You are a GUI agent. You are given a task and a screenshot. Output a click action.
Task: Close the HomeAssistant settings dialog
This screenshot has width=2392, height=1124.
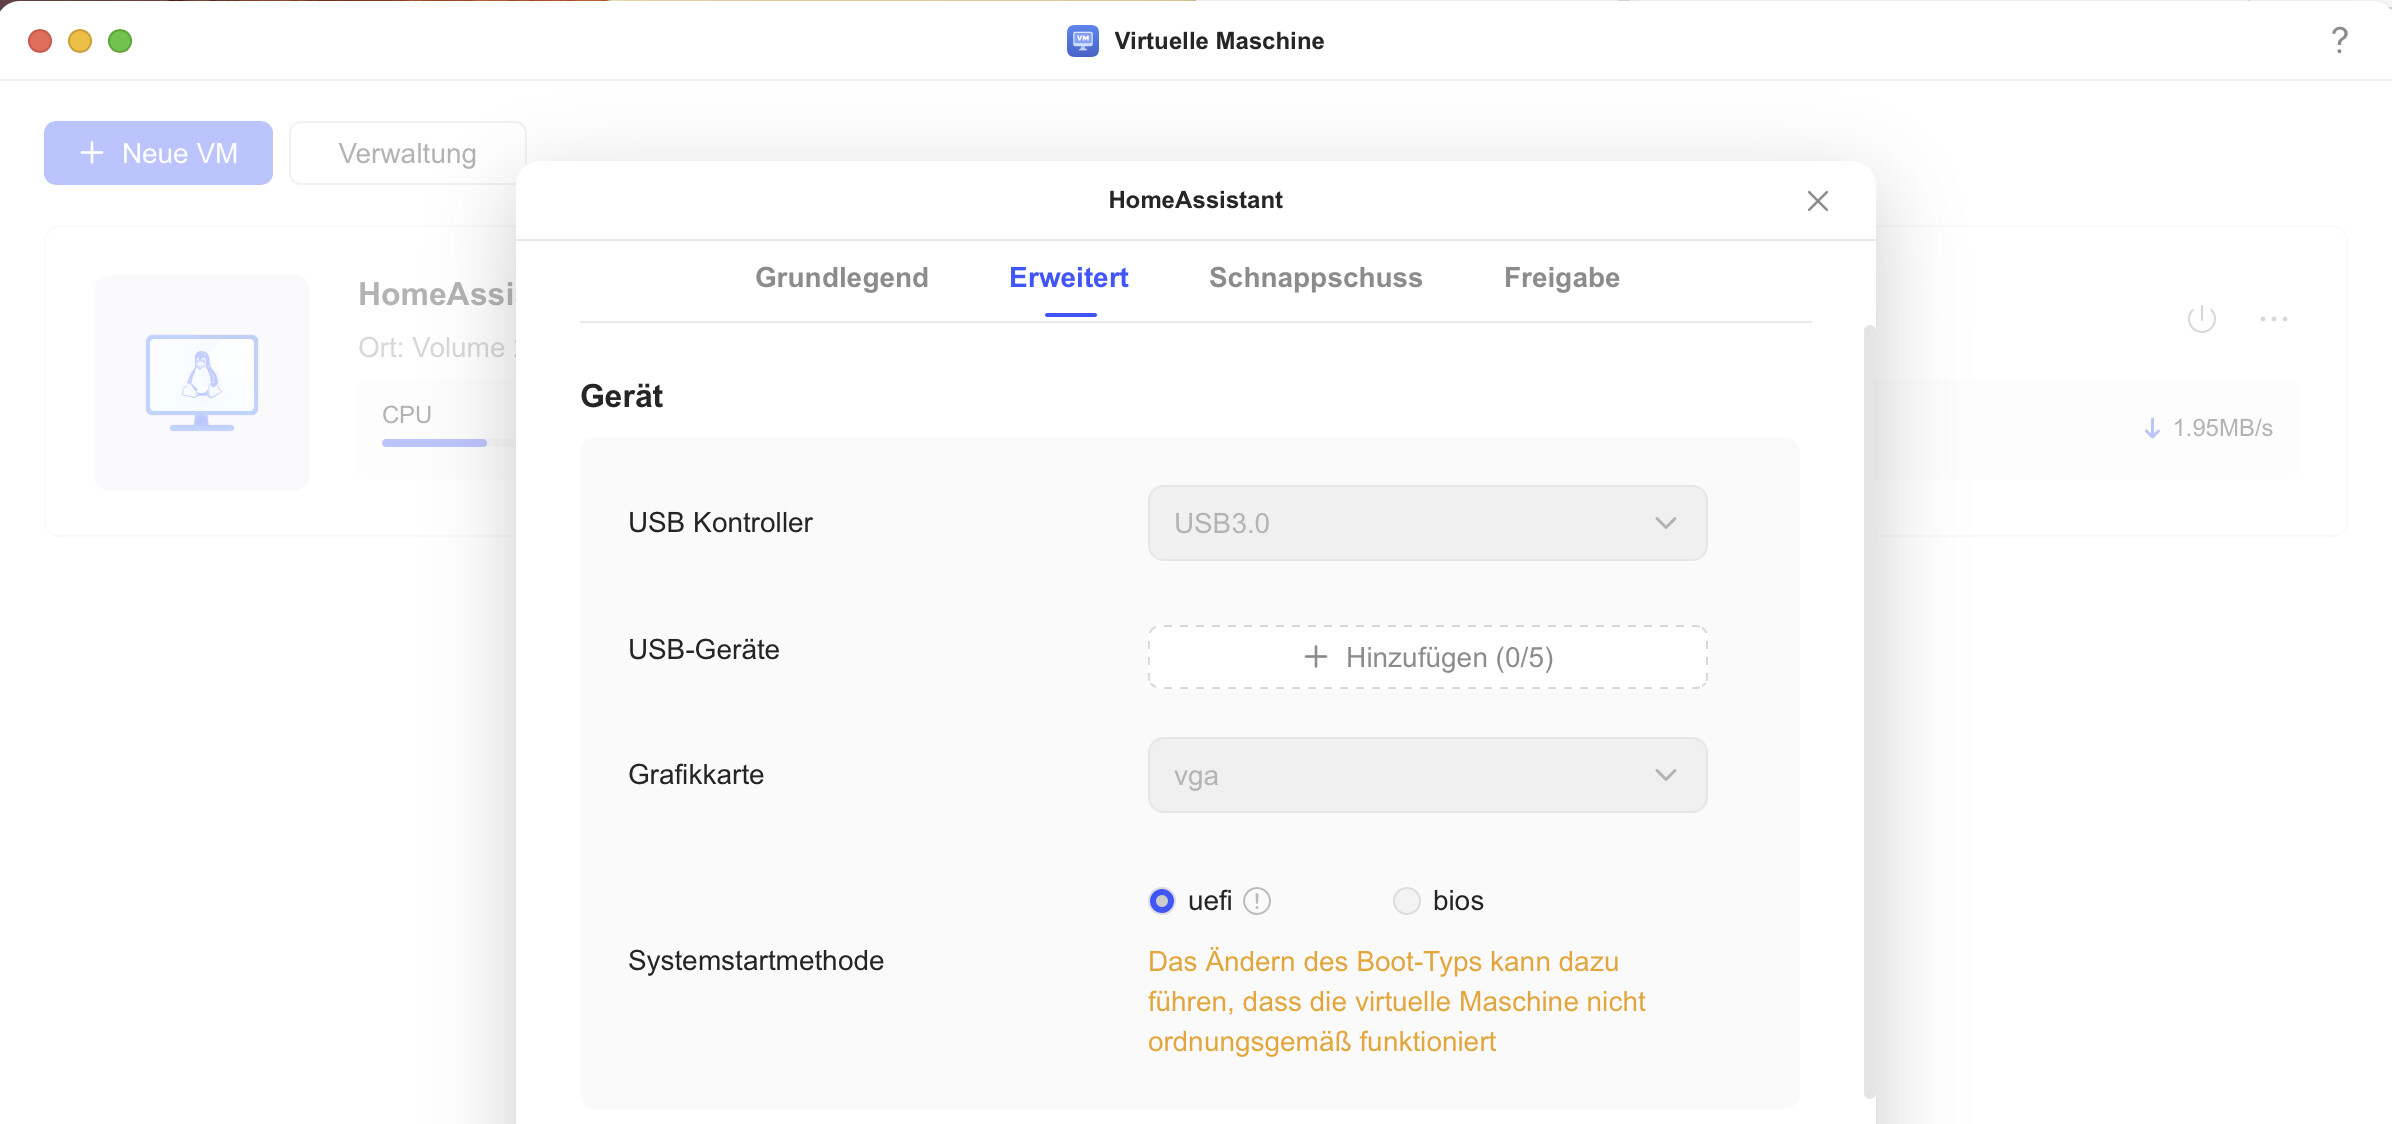(1817, 201)
